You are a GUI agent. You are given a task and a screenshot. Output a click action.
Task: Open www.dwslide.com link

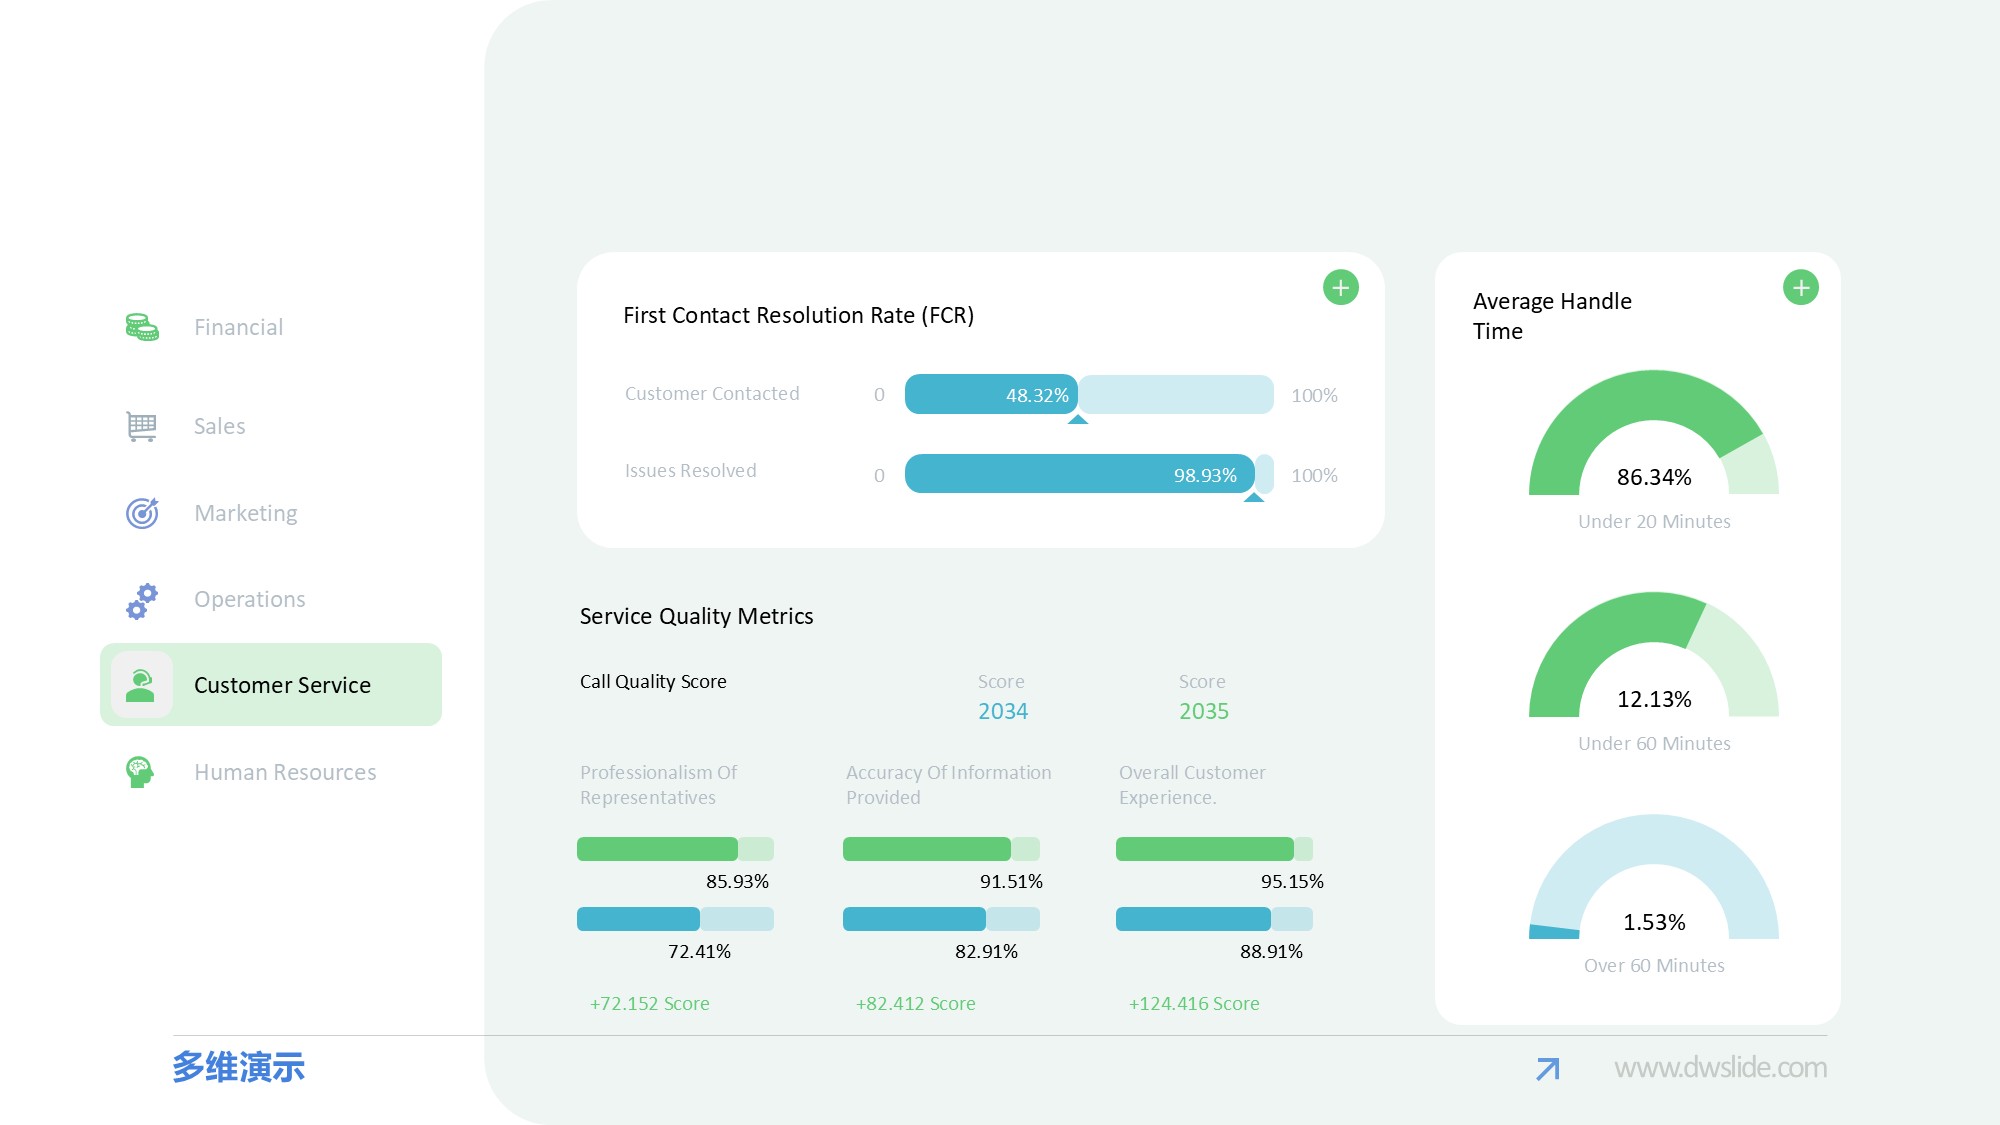[1720, 1068]
